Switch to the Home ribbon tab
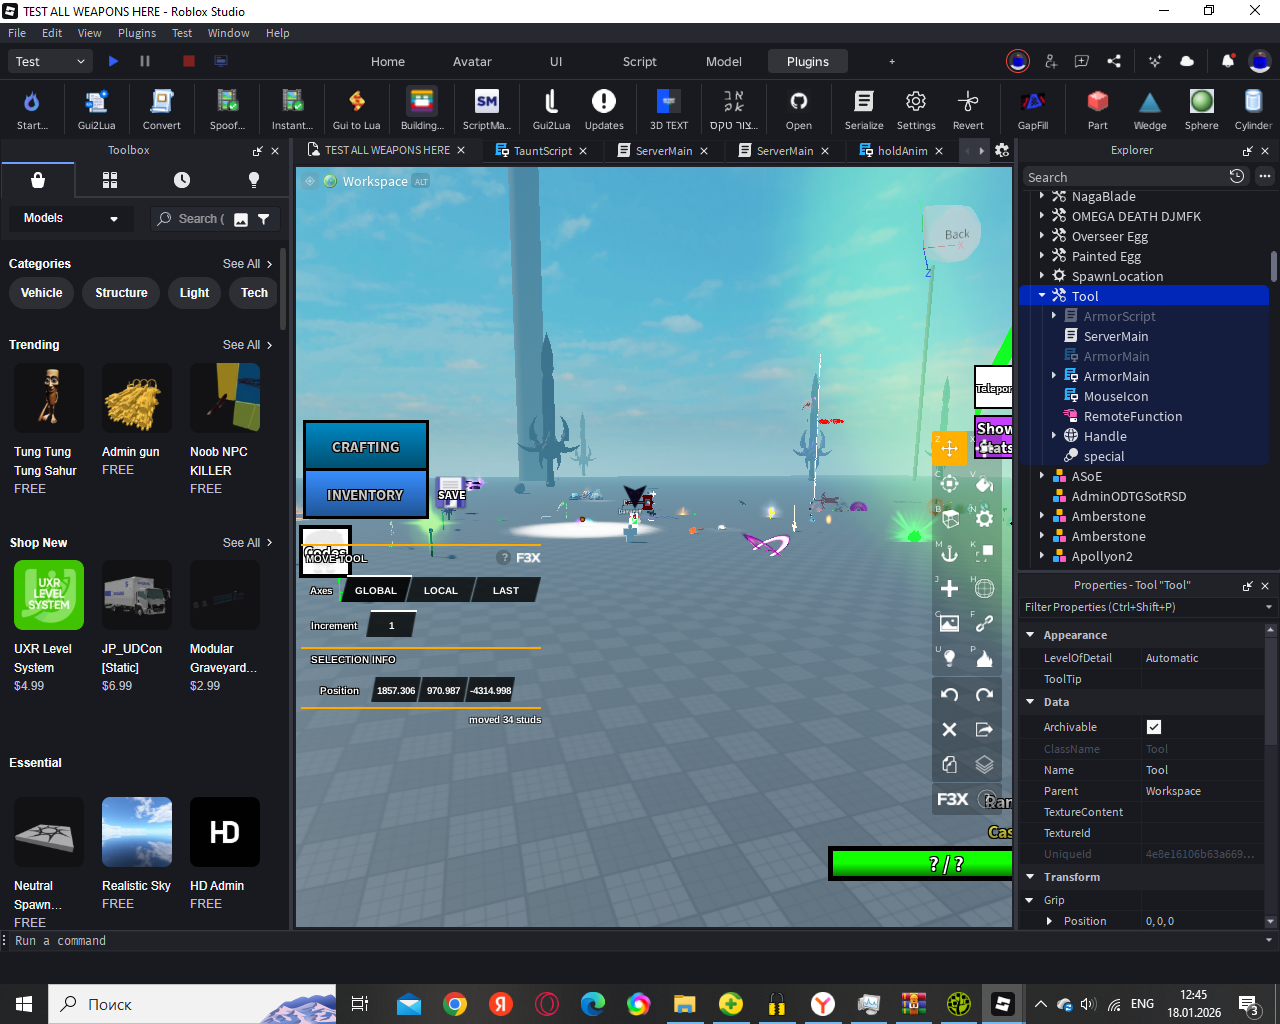1280x1024 pixels. 388,61
